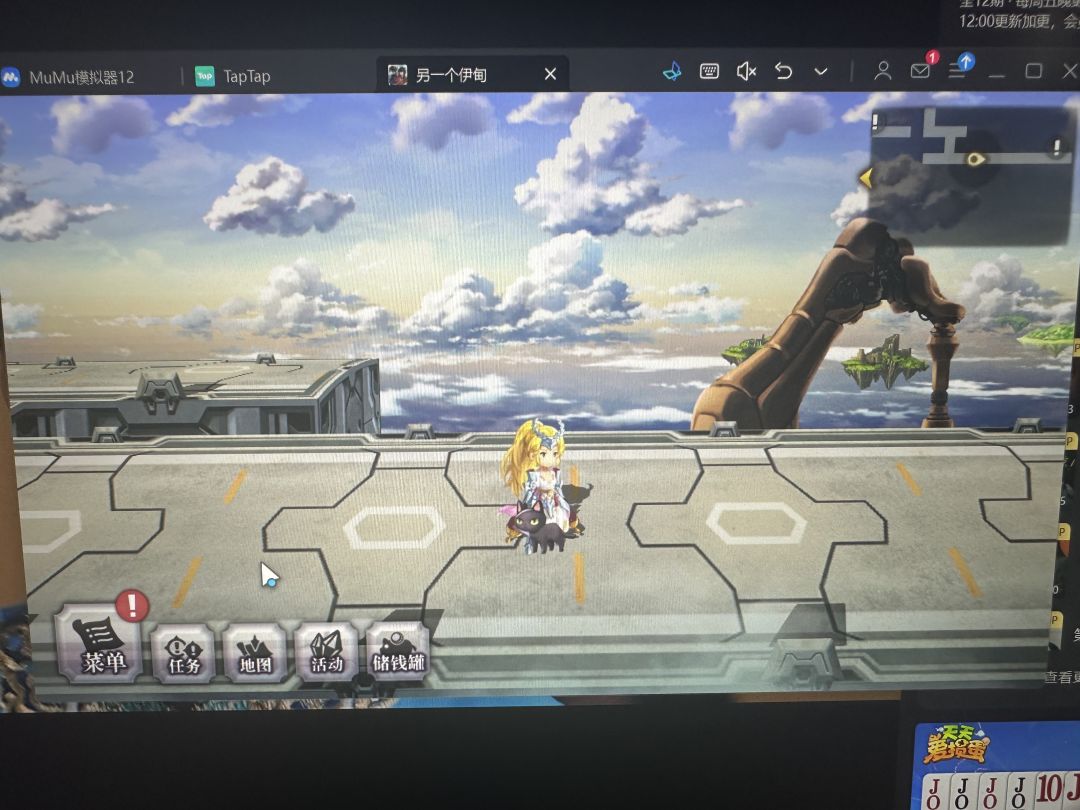This screenshot has height=810, width=1080.
Task: Open the 菜单 menu button
Action: click(98, 644)
